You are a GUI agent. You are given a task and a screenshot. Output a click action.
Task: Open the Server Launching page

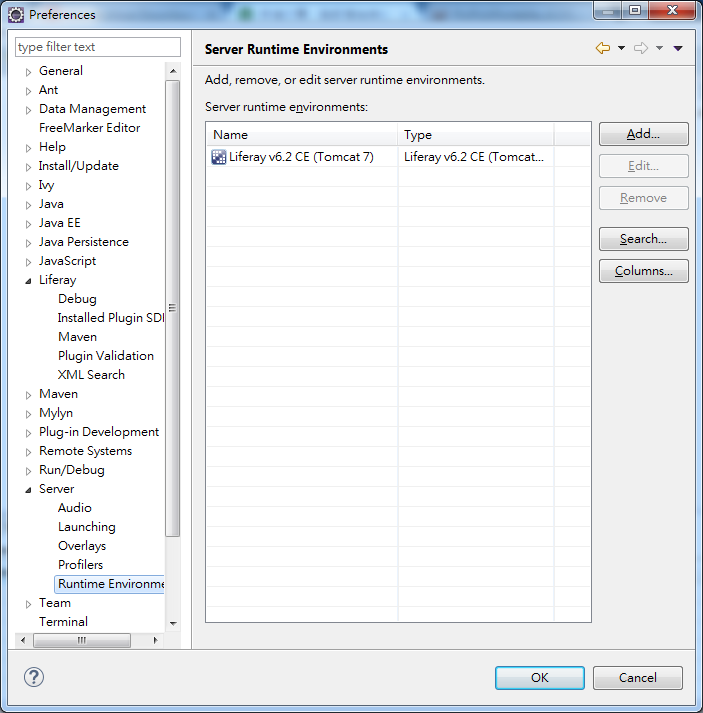(86, 527)
